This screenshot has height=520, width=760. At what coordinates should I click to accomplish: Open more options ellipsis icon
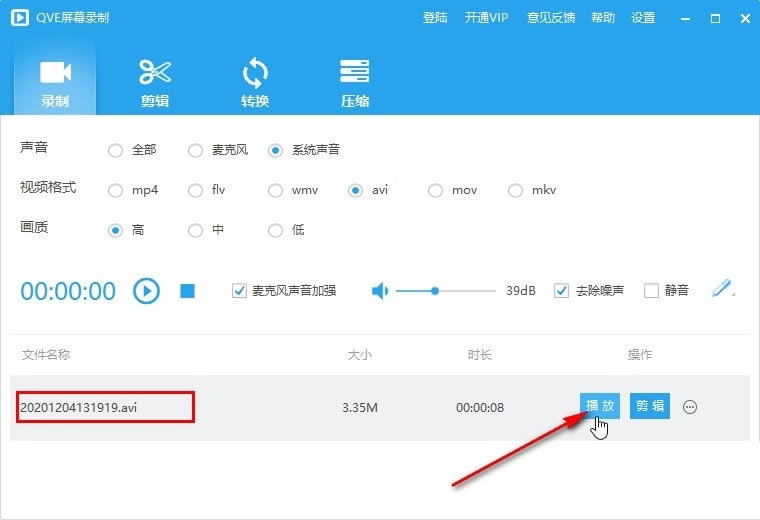pos(690,407)
